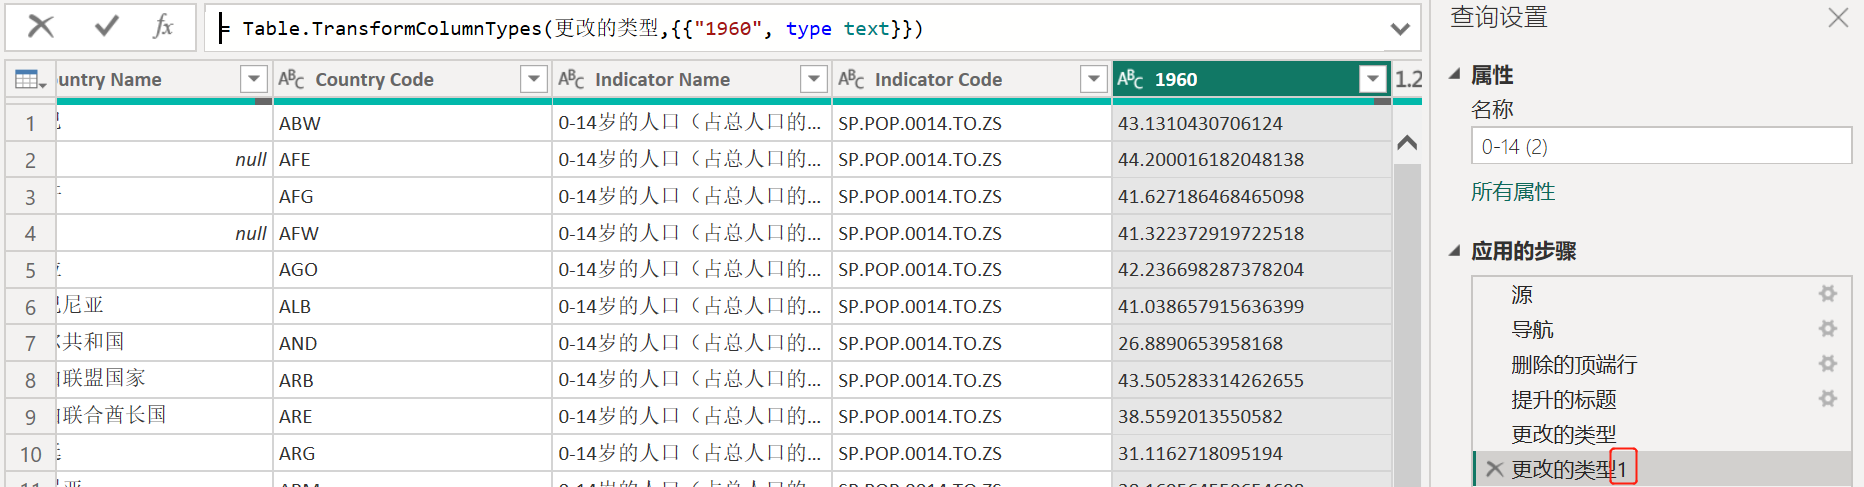Image resolution: width=1864 pixels, height=487 pixels.
Task: Open settings gear for 删除的顶端行 step
Action: click(x=1827, y=364)
